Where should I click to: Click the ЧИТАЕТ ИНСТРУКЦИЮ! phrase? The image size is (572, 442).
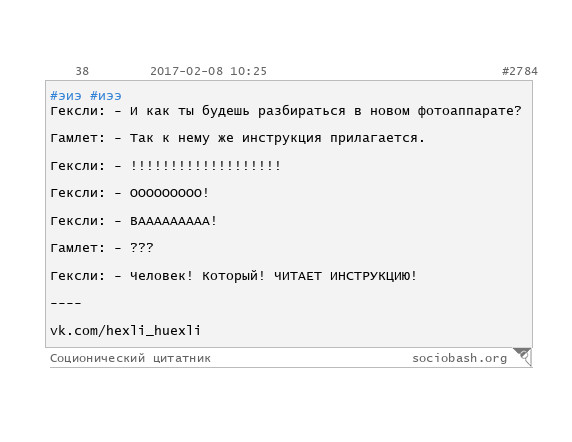(x=345, y=276)
